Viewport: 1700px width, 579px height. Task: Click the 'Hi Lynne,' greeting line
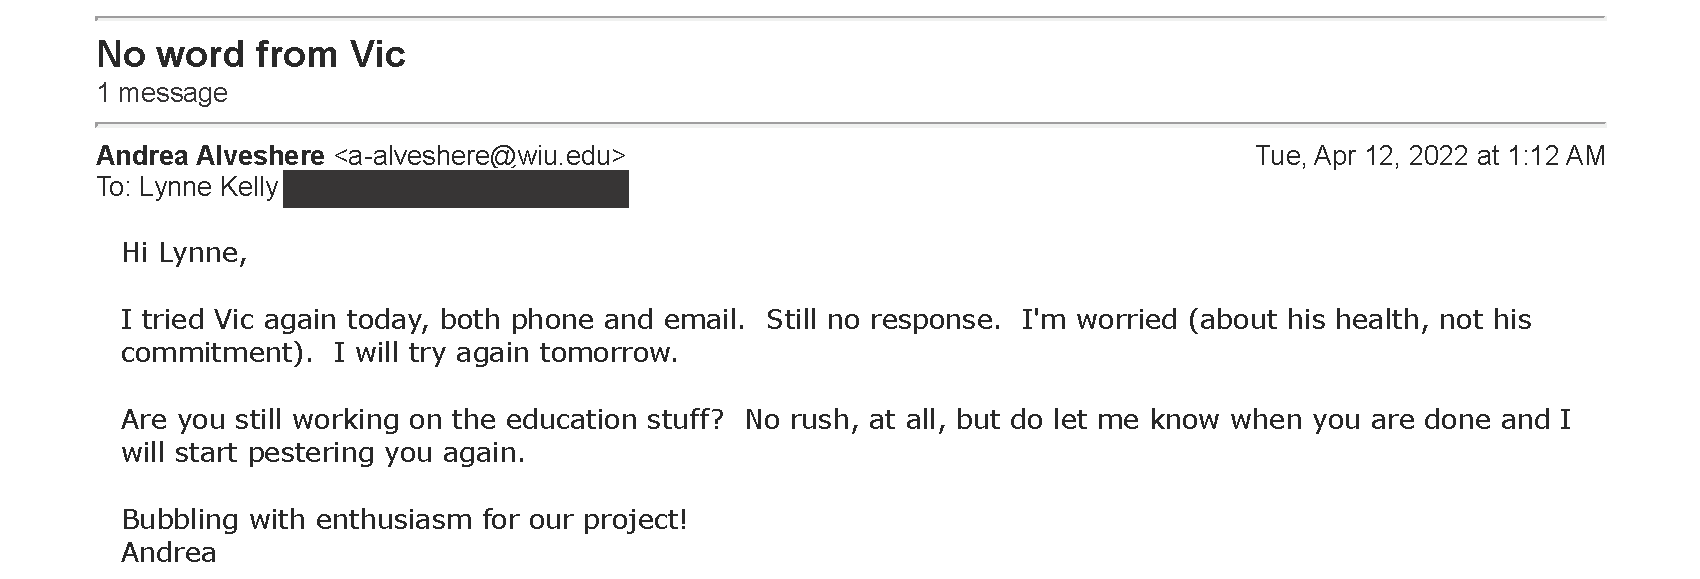tap(184, 253)
